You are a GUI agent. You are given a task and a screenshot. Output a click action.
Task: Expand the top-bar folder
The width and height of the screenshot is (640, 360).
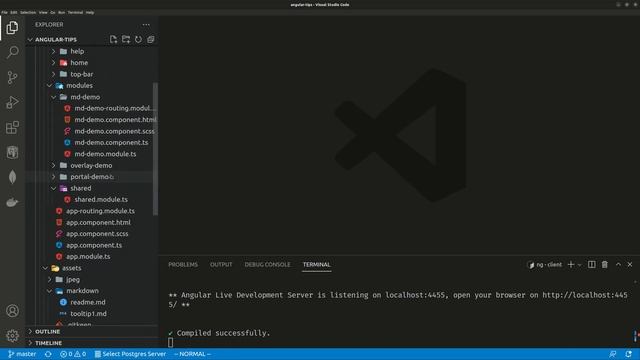[81, 74]
